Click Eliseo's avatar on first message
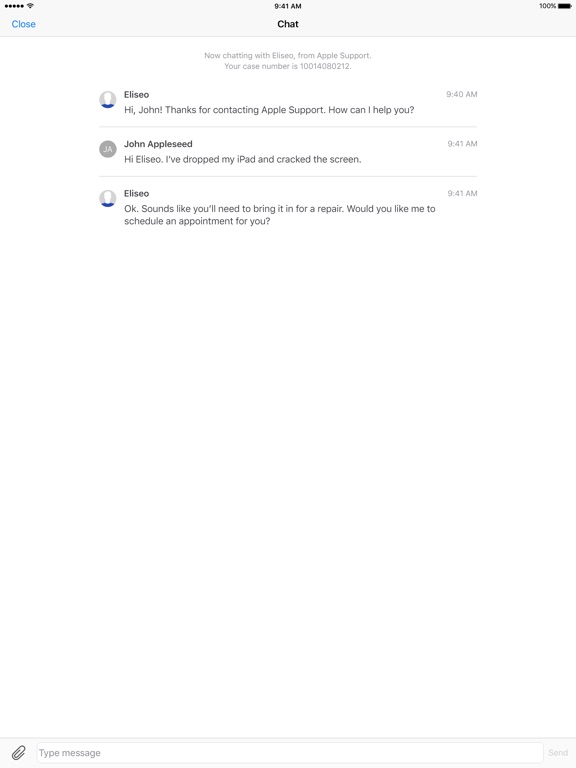The image size is (576, 768). (x=108, y=99)
